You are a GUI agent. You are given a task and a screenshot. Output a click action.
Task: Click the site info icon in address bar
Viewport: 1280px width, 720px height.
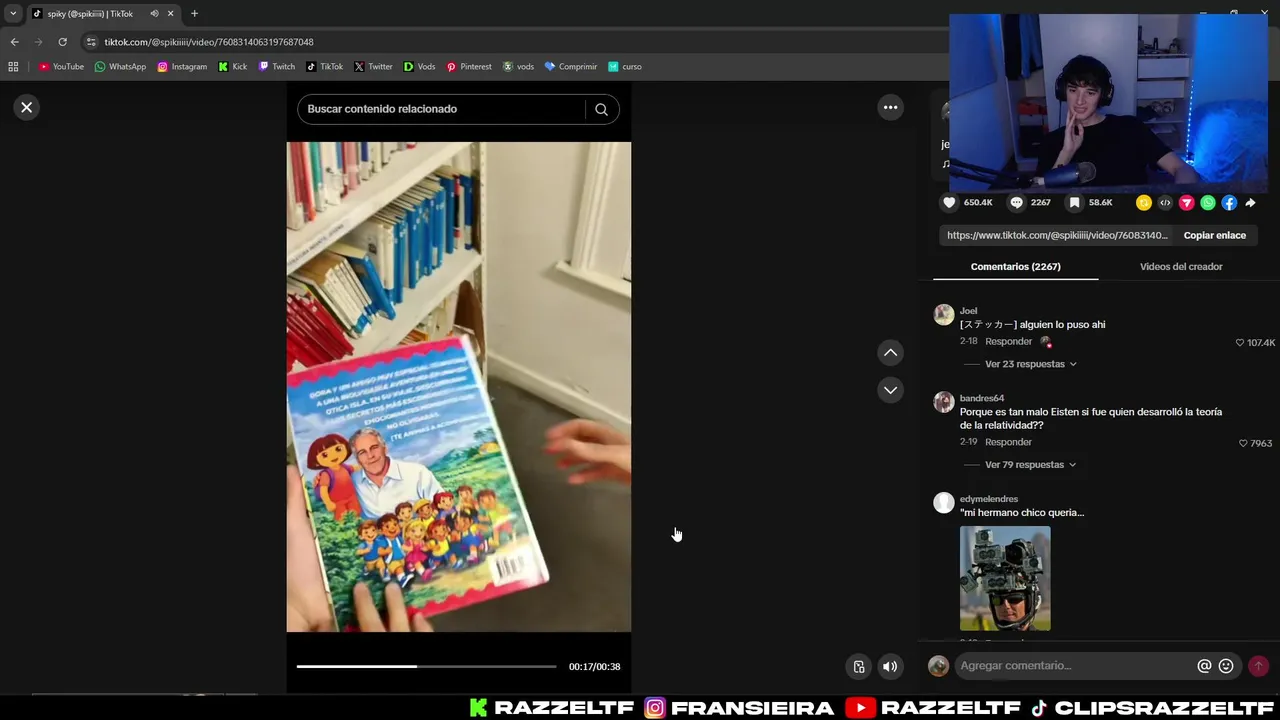[x=91, y=42]
